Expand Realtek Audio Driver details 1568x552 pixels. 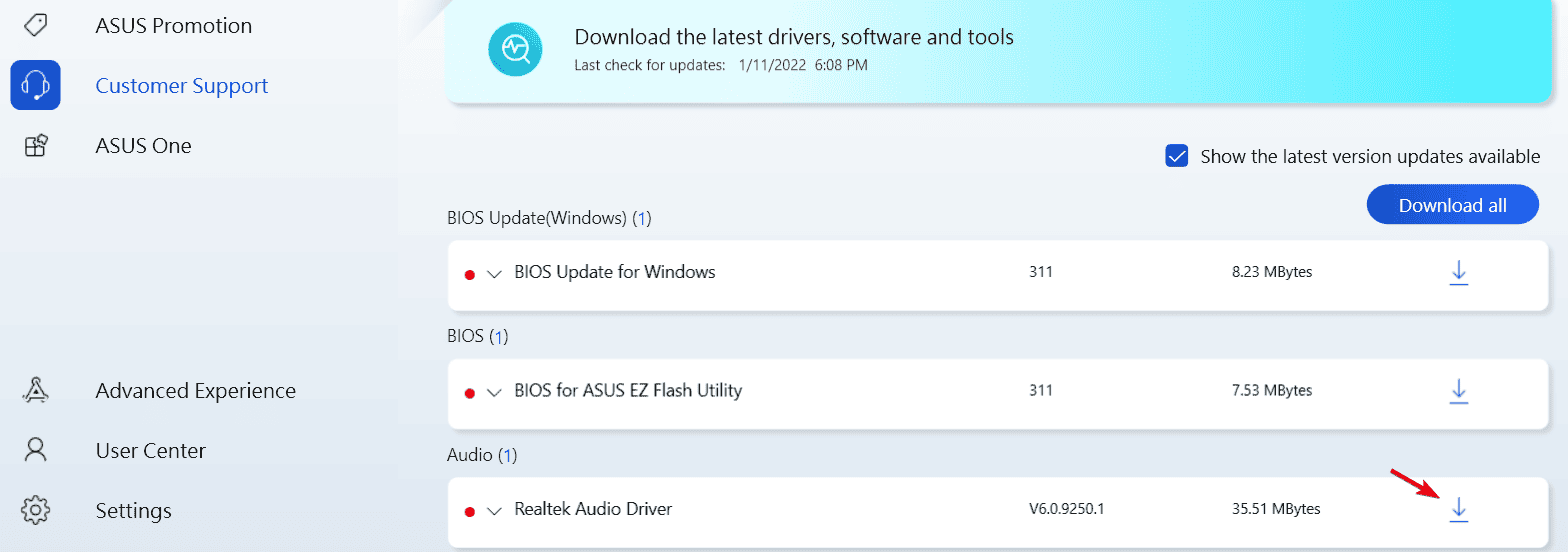click(x=494, y=511)
